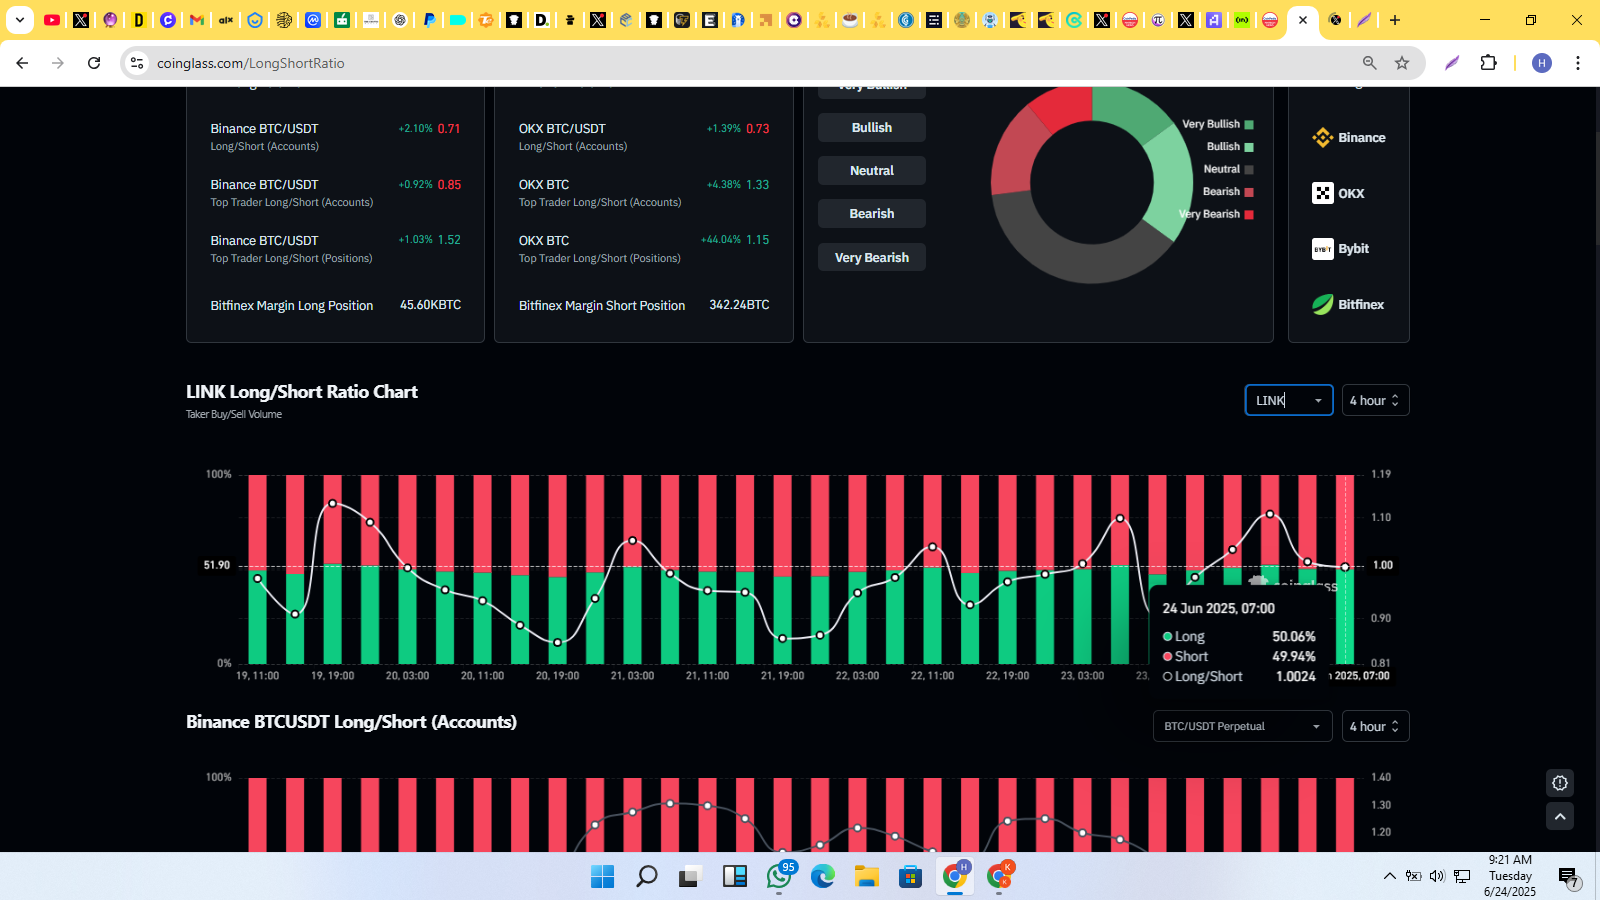
Task: Bookmark this page with the star icon
Action: coord(1402,63)
